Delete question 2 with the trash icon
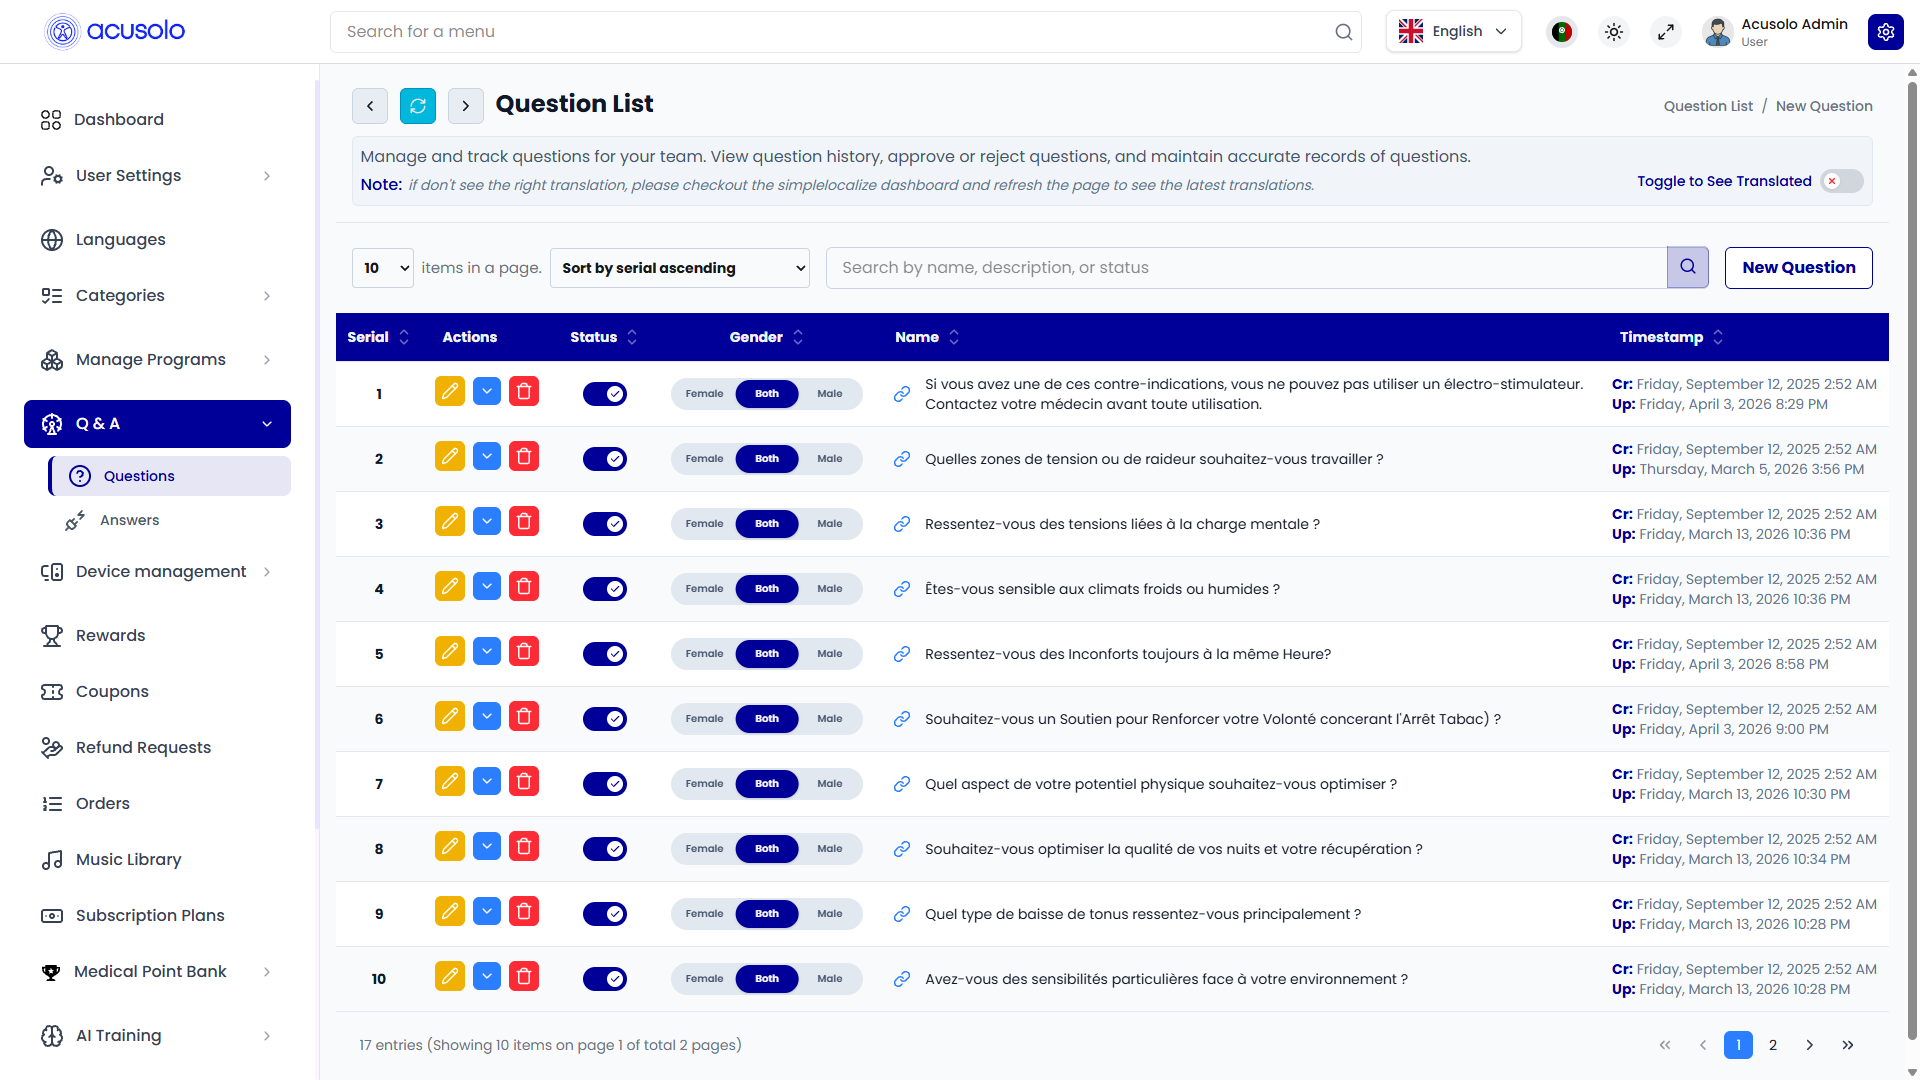 coord(524,456)
